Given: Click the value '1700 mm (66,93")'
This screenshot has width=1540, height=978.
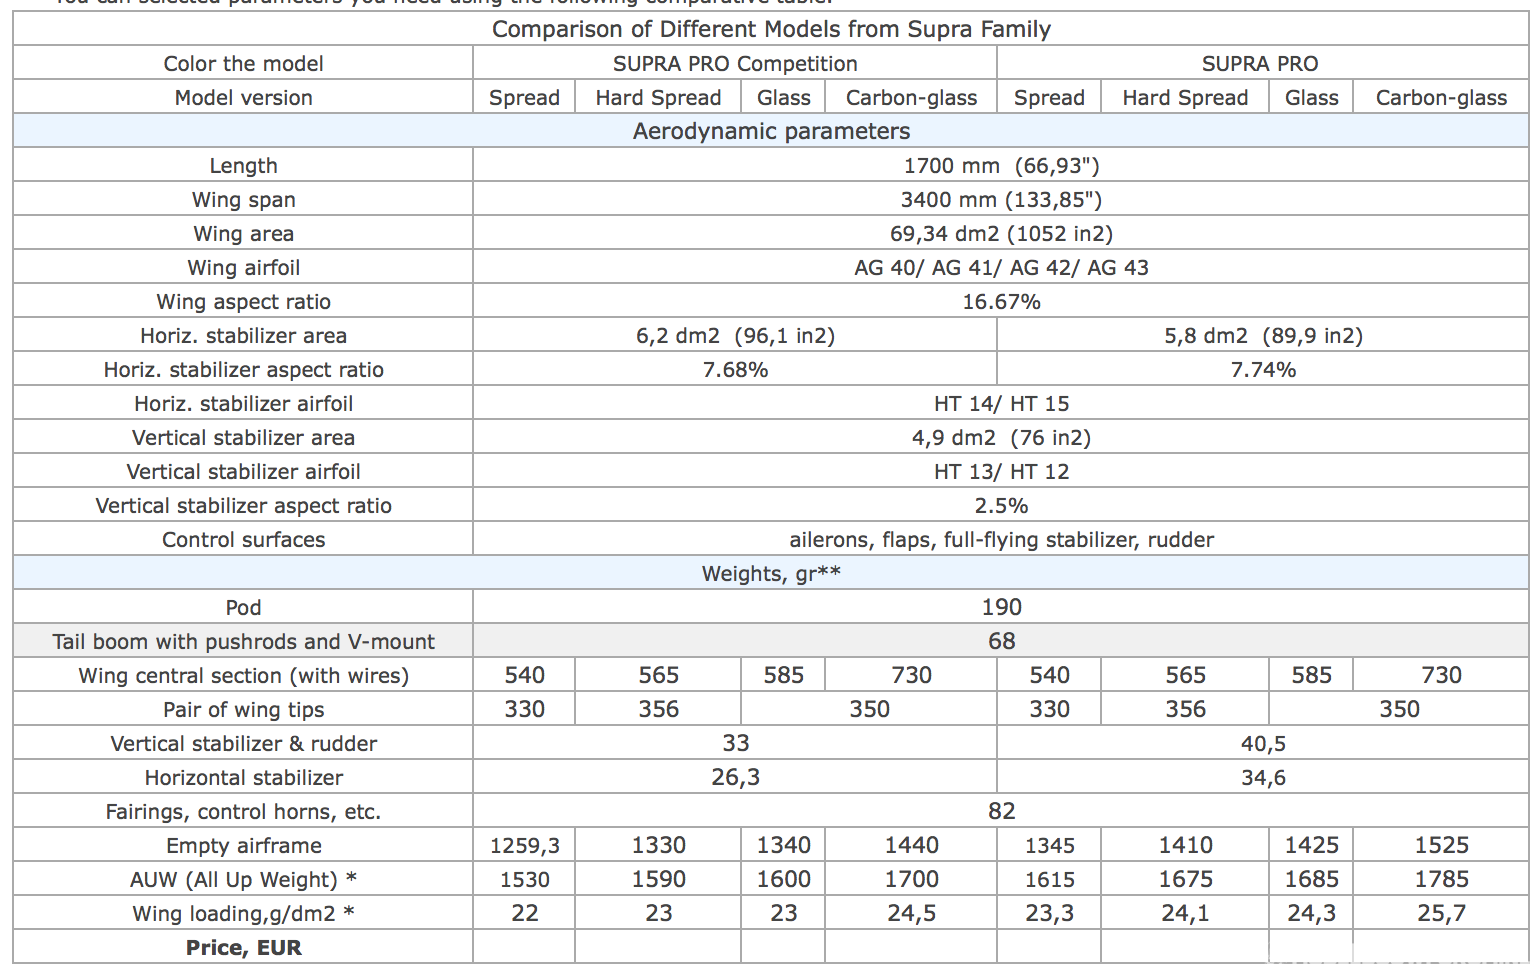Looking at the screenshot, I should pos(1001,165).
